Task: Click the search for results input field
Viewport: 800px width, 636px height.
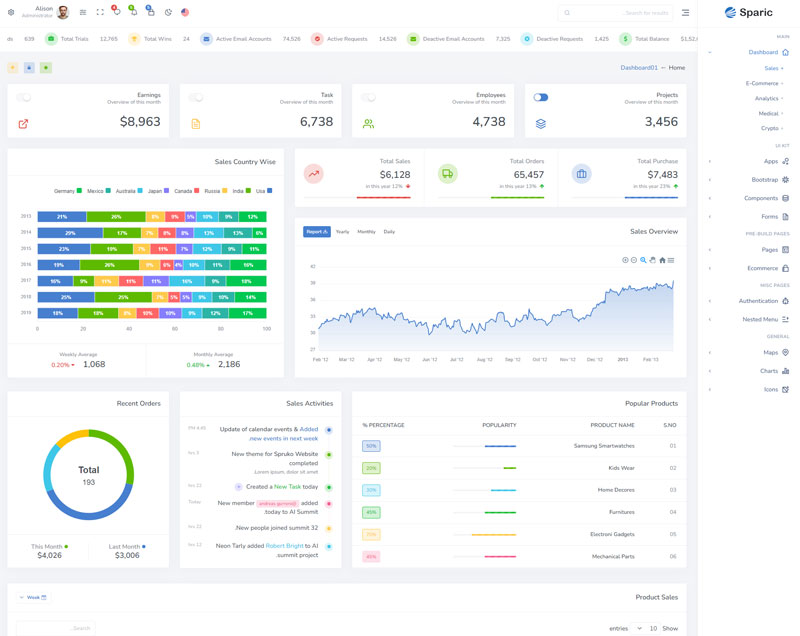Action: (620, 13)
